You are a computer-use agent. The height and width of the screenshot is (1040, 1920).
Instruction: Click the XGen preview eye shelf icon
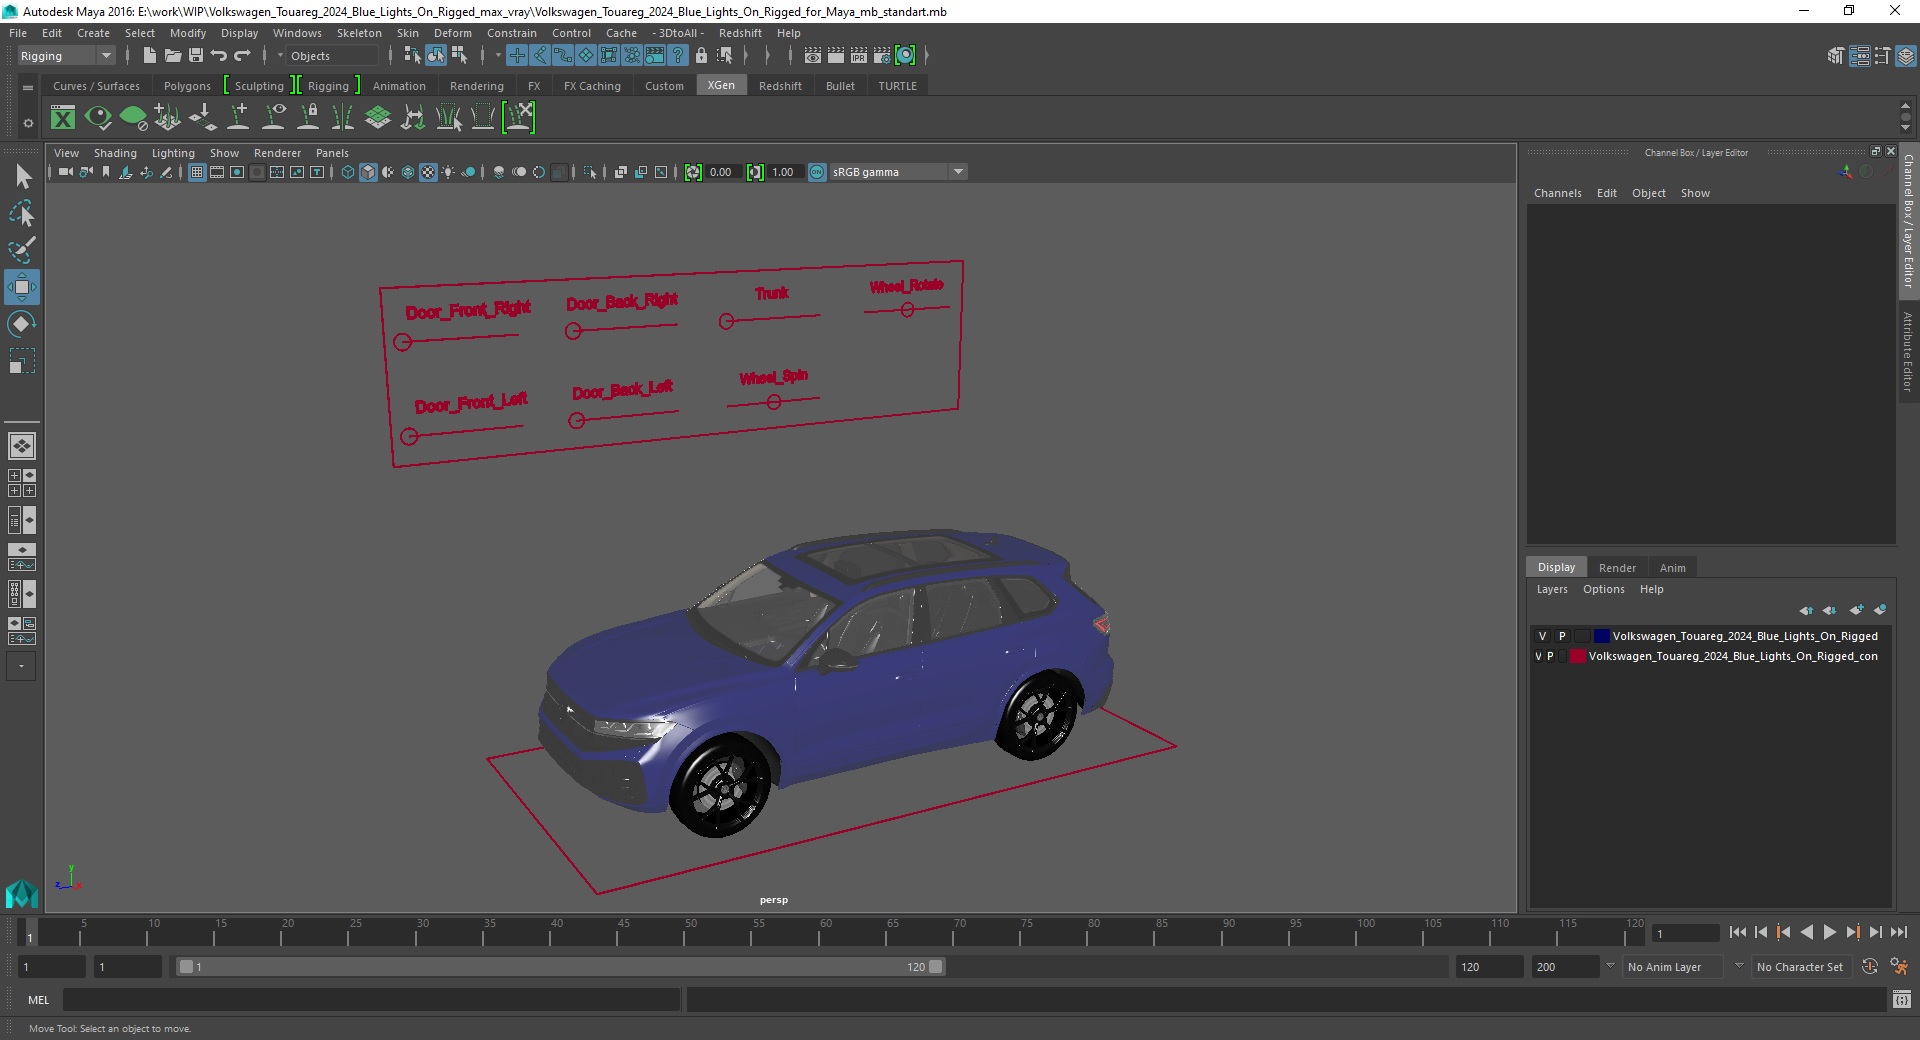pos(98,118)
